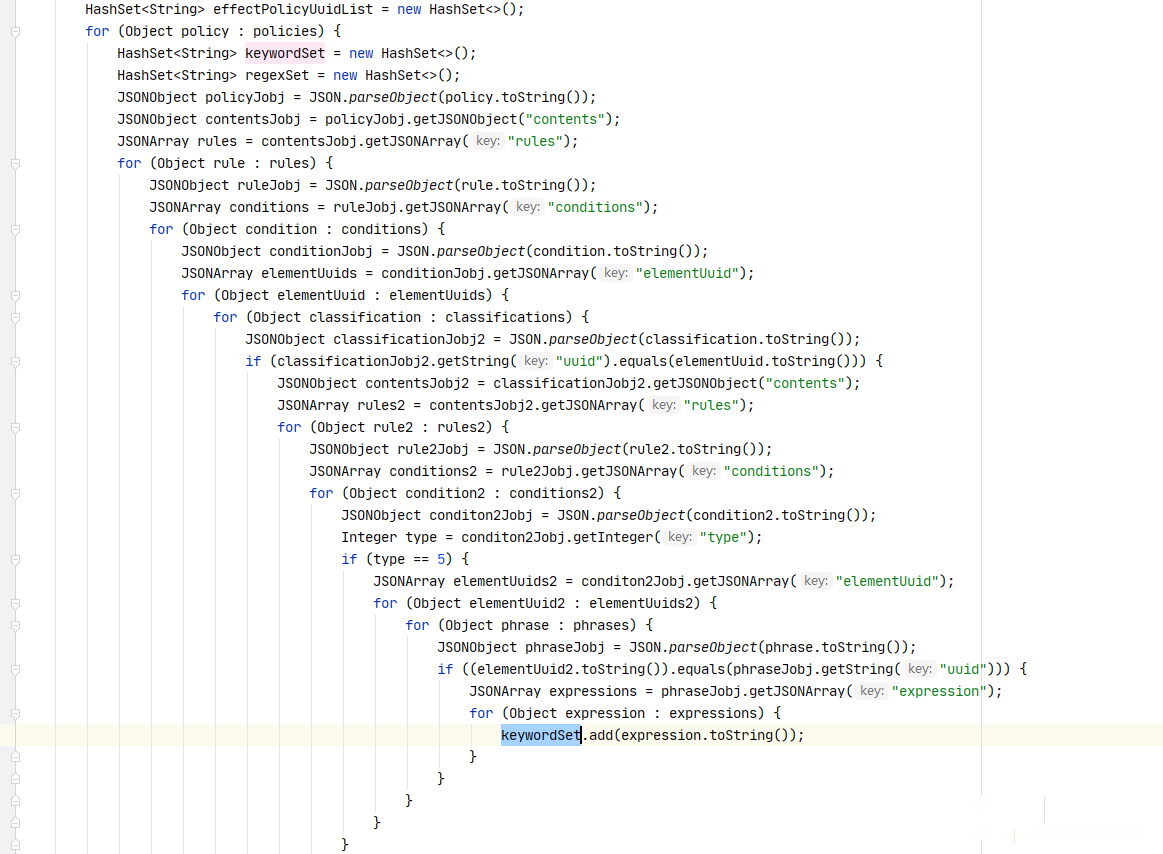Click conditions2 in its JSONArray declaration
The height and width of the screenshot is (854, 1163).
433,471
